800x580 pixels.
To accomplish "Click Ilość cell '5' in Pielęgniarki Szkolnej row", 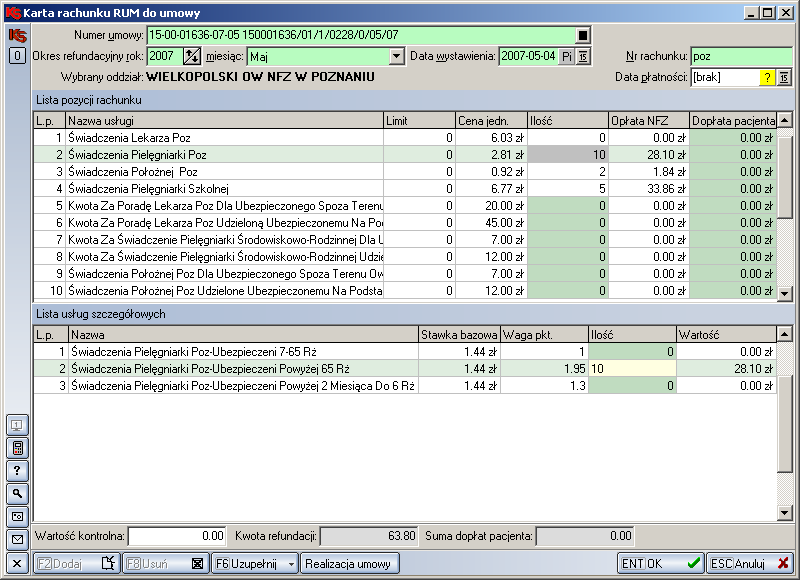I will 567,189.
